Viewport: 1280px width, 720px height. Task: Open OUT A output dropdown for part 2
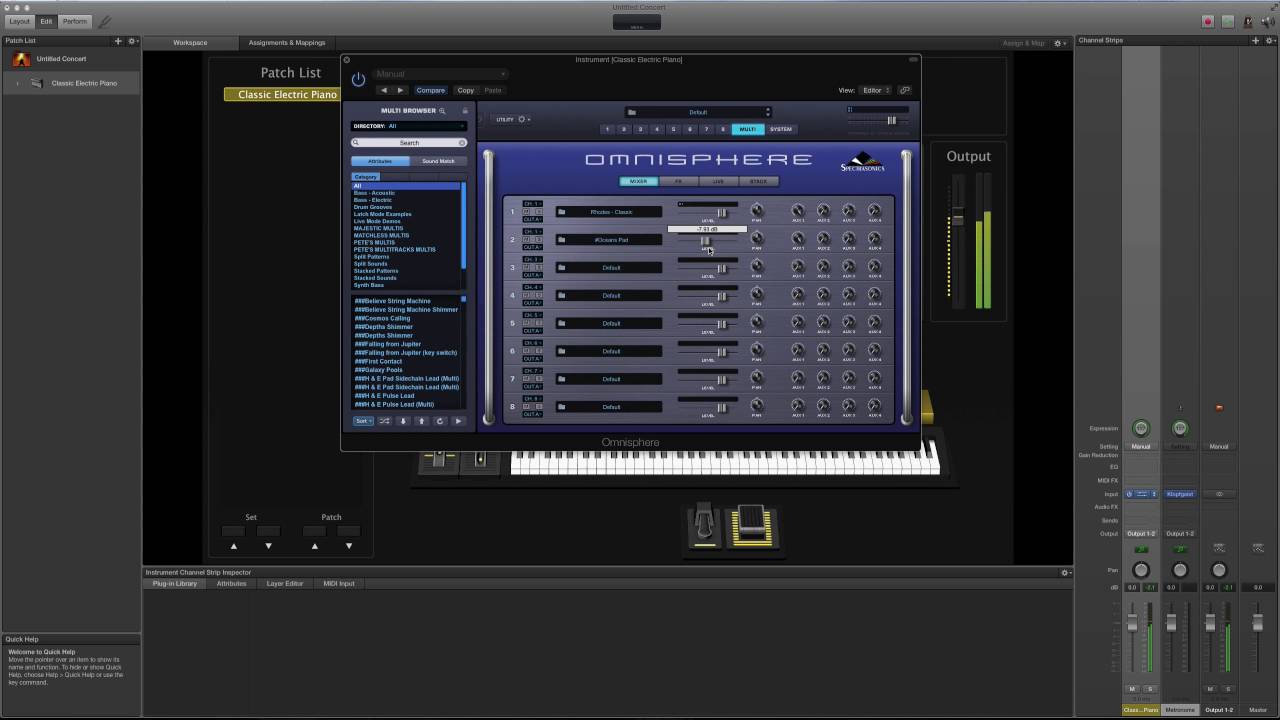pos(532,247)
